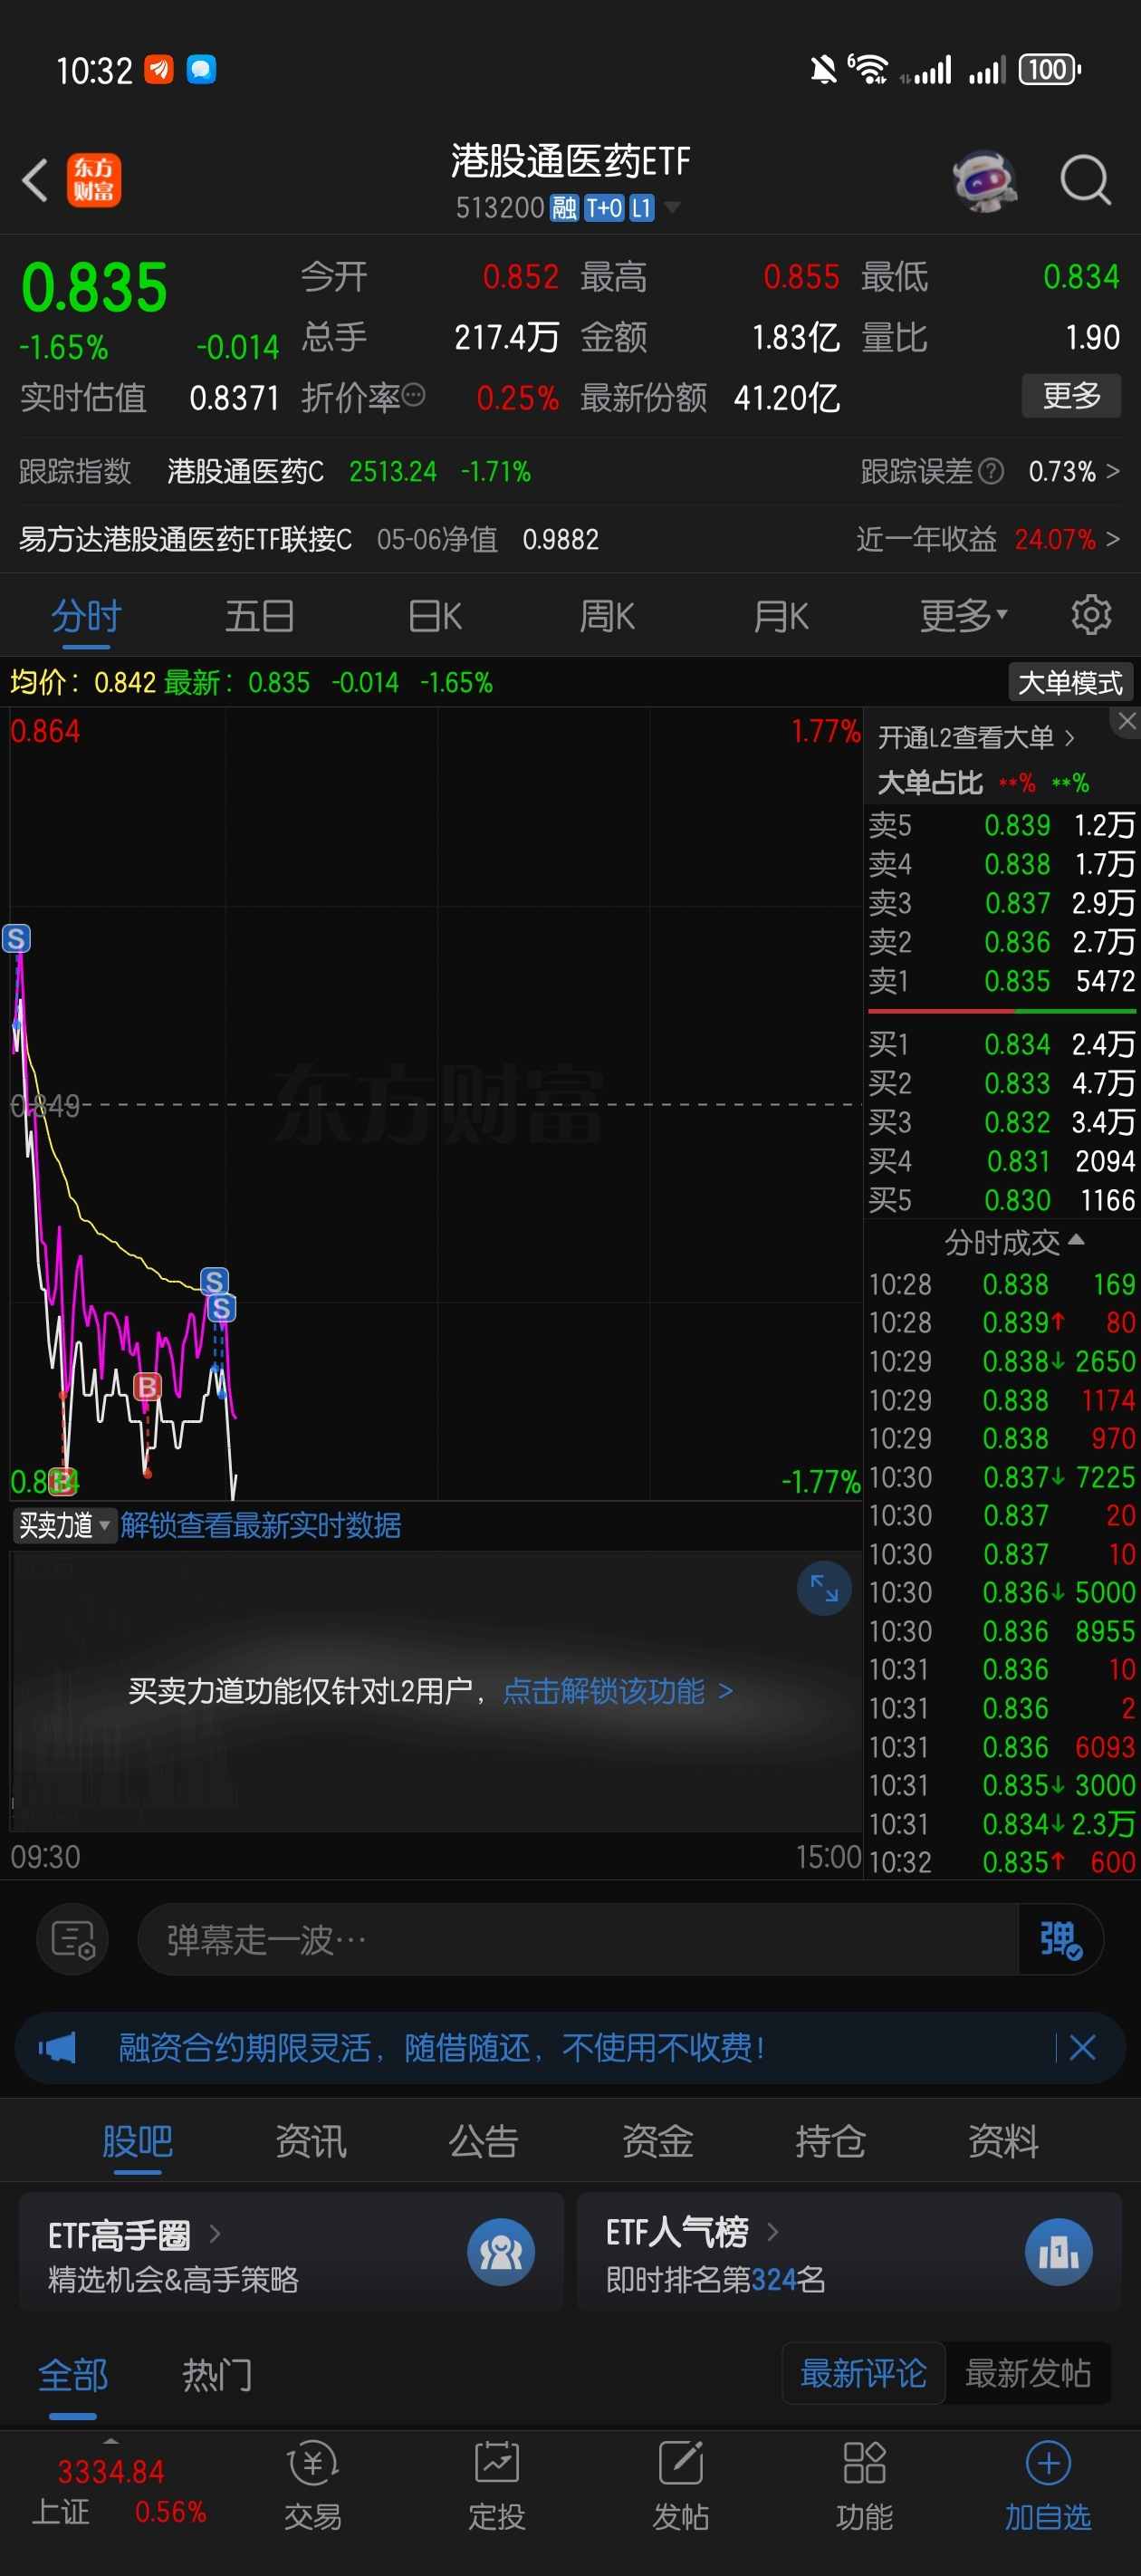
Task: Select the 股吧 tab
Action: pos(138,2141)
